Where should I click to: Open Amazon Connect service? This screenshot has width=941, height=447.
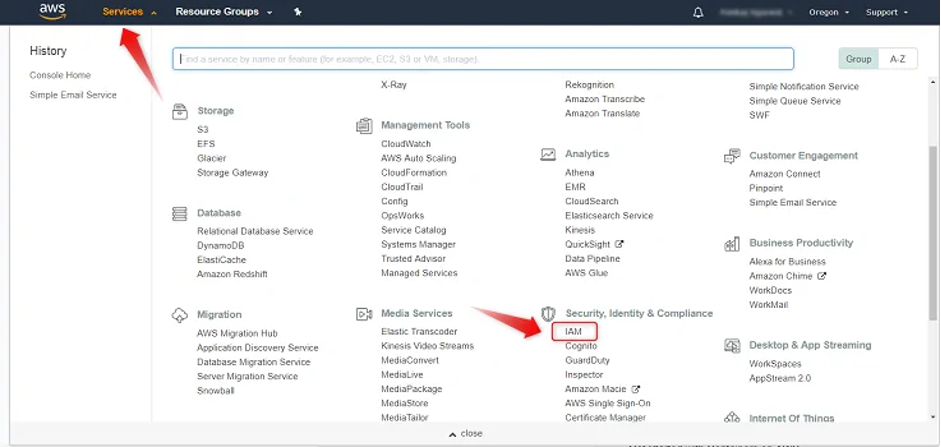[x=785, y=174]
